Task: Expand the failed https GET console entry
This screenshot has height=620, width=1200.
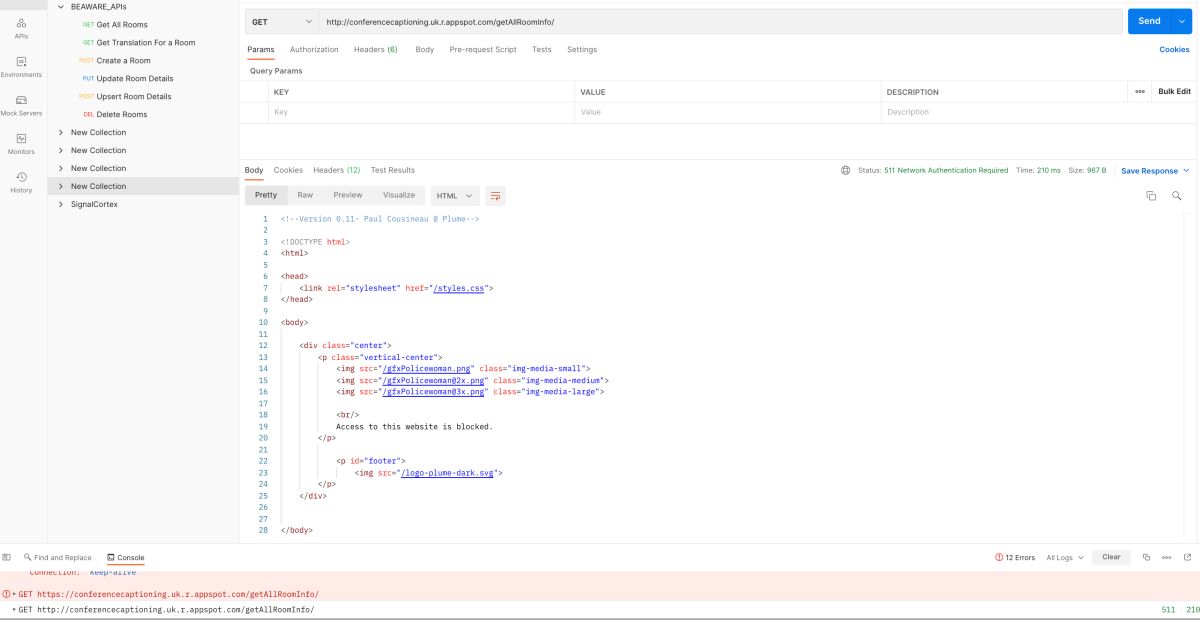Action: tap(13, 594)
